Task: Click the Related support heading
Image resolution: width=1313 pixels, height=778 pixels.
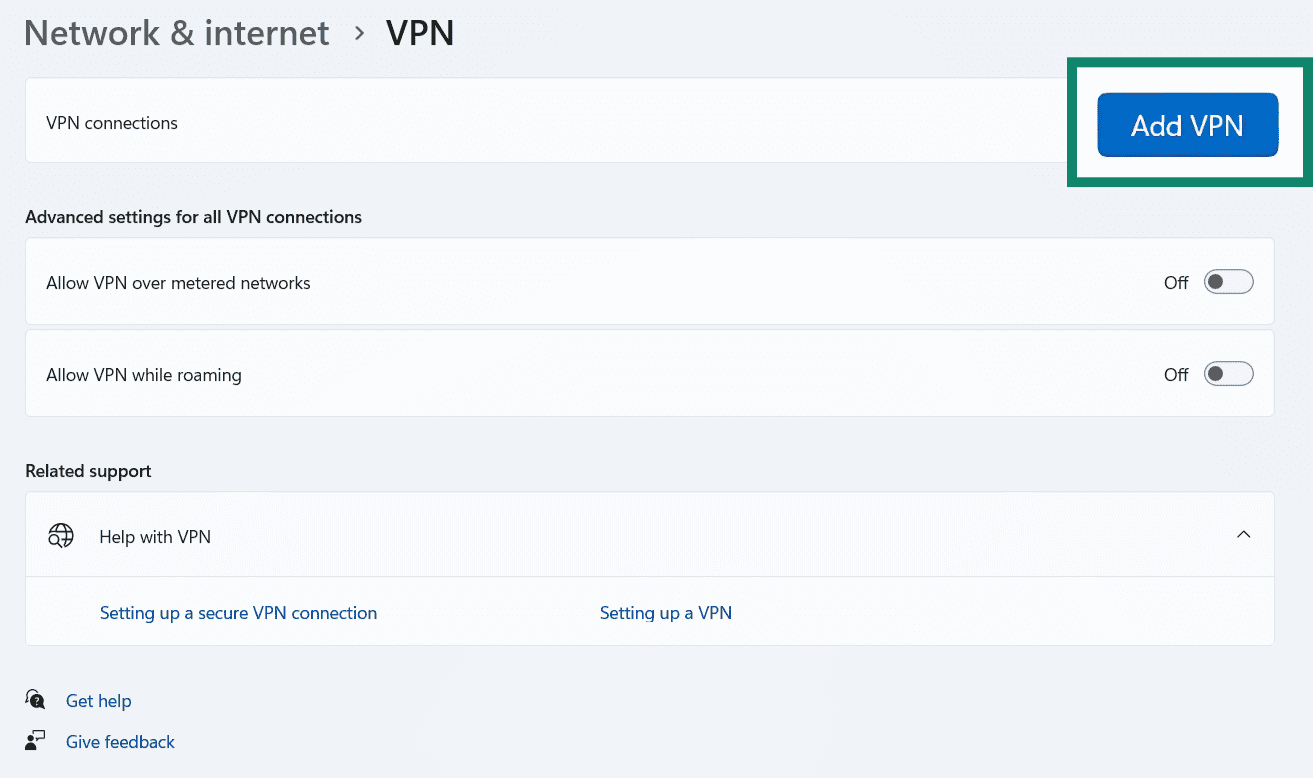Action: coord(88,470)
